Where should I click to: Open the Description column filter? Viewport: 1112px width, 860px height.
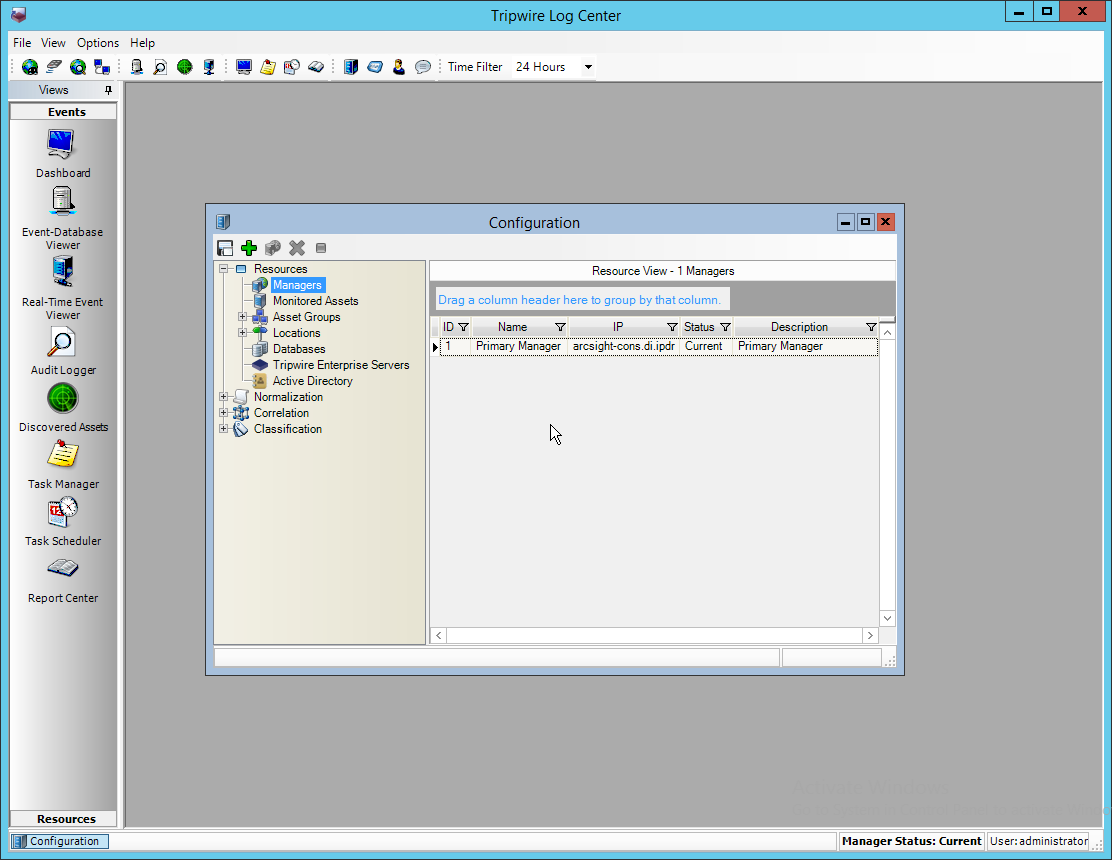[871, 327]
